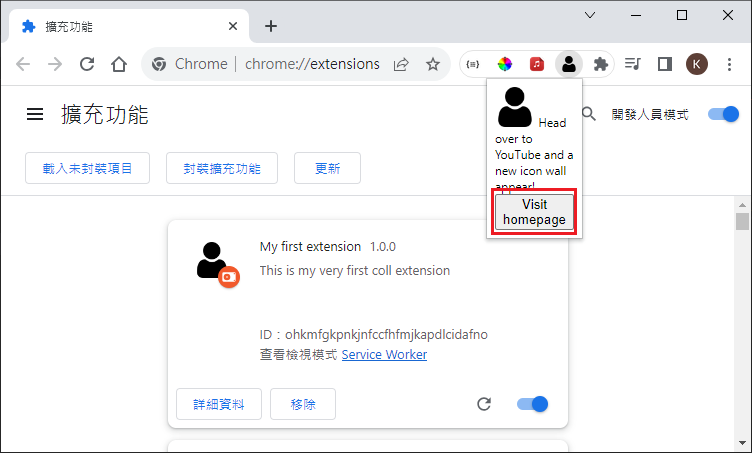The height and width of the screenshot is (453, 752).
Task: Open the hamburger main menu of the extensions page
Action: tap(35, 115)
